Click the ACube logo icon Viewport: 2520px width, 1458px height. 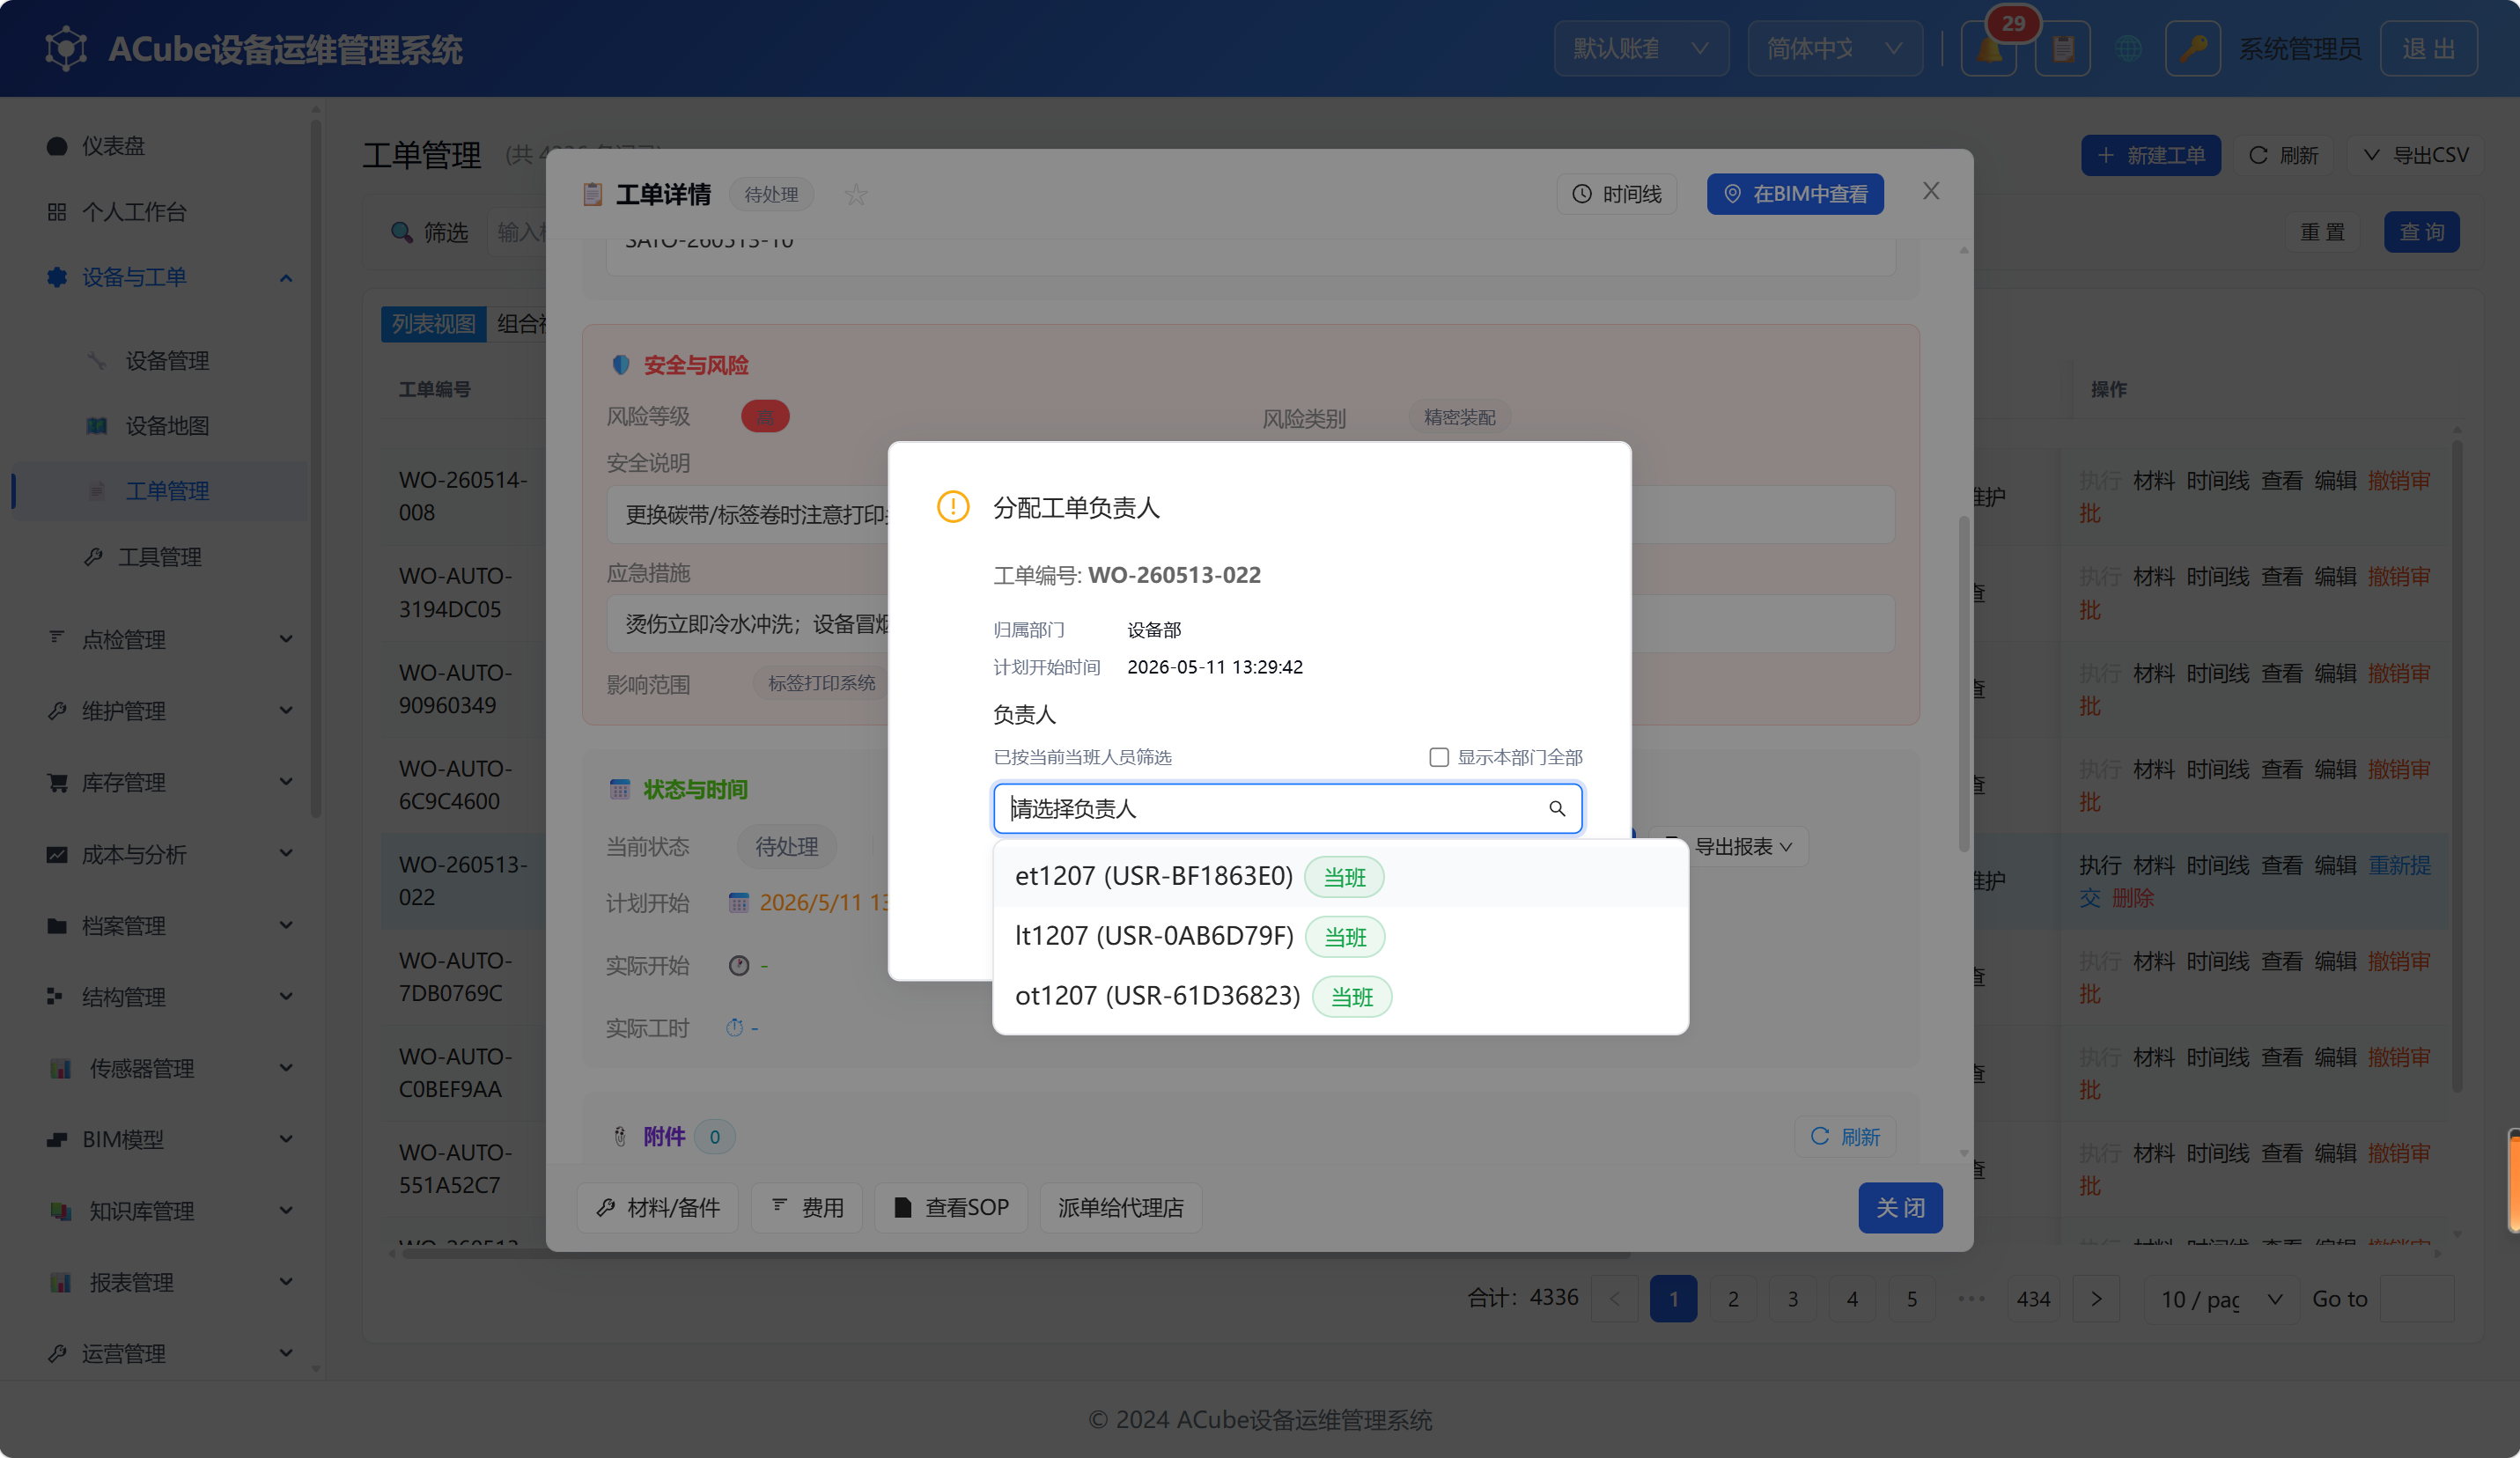[66, 48]
